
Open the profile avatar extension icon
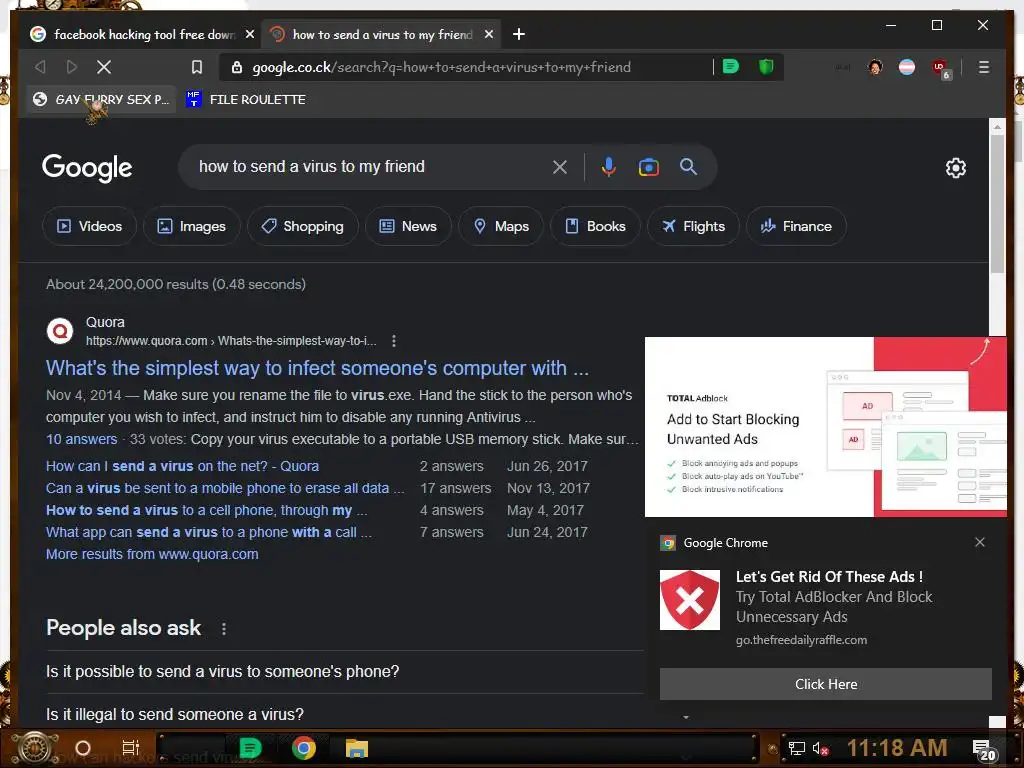pos(875,67)
